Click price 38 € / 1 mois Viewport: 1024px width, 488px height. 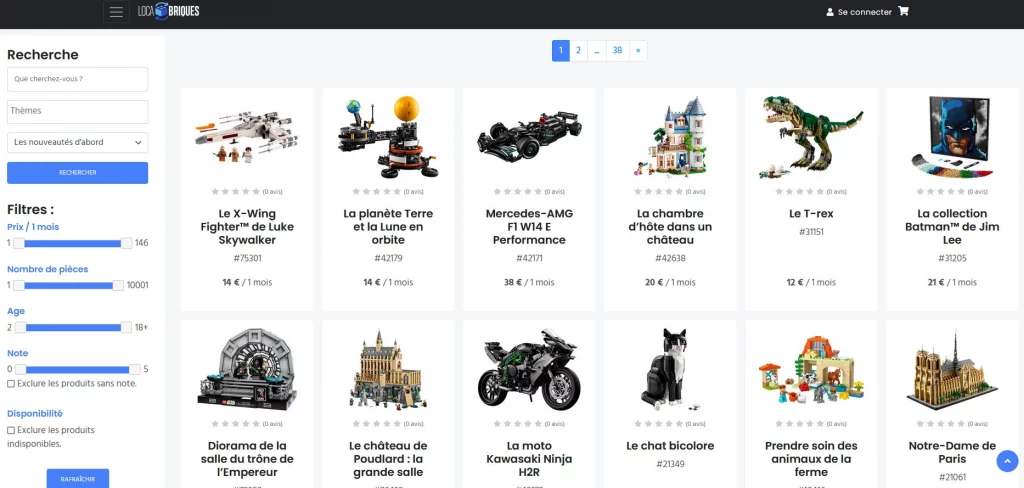click(x=529, y=283)
